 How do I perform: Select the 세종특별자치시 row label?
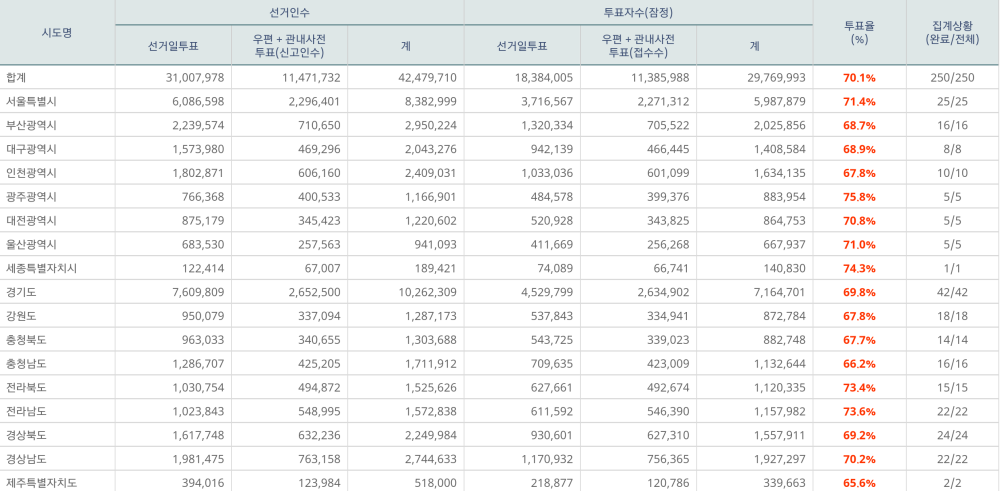[40, 268]
